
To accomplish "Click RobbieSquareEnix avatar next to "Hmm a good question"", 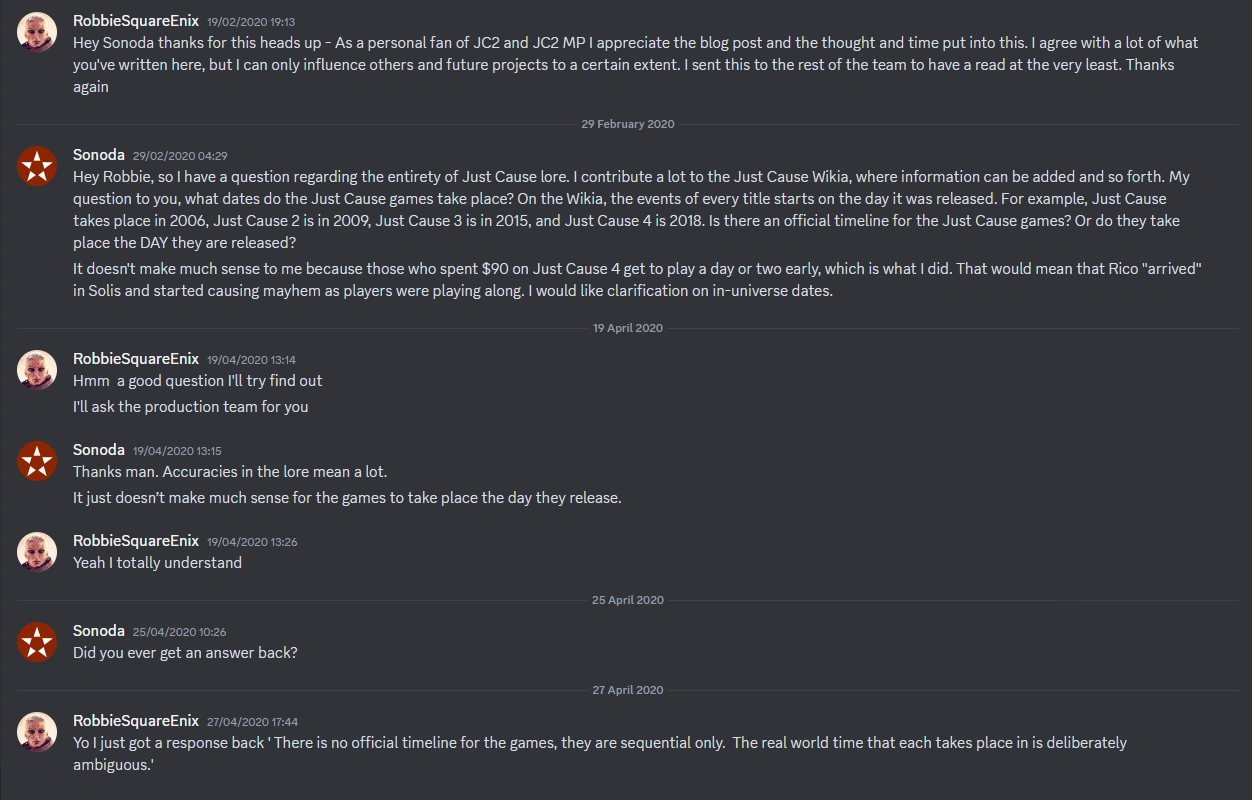I will (x=37, y=370).
